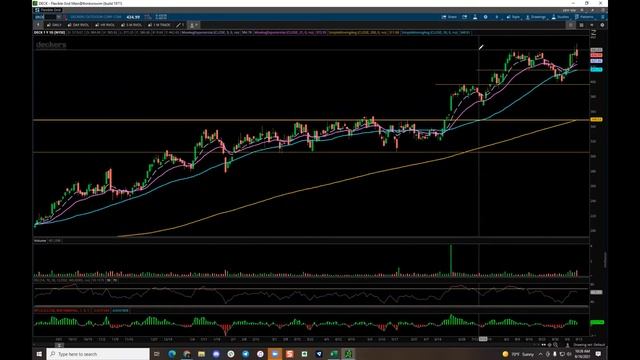Image resolution: width=640 pixels, height=360 pixels.
Task: Click the Drawing set: Default selector
Action: pos(589,345)
